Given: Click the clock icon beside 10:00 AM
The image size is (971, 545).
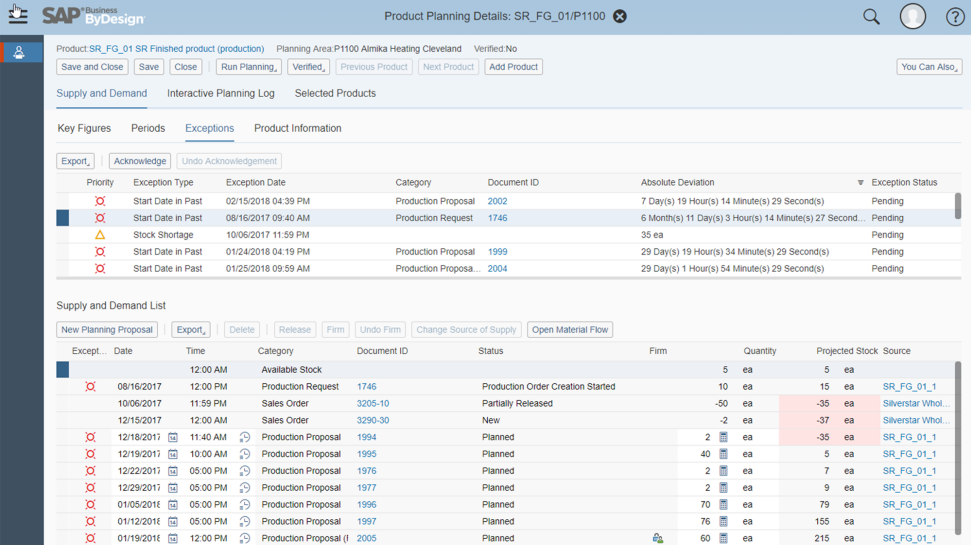Looking at the screenshot, I should pos(245,455).
